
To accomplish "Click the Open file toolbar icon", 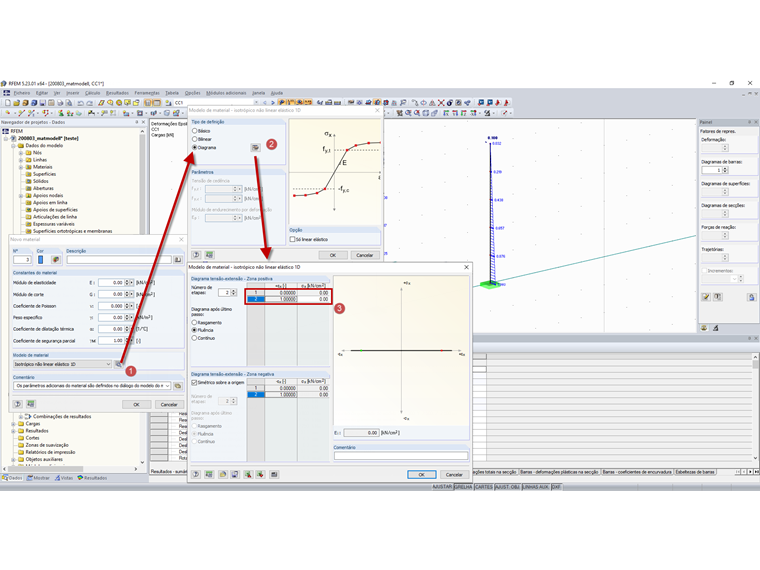I will (16, 103).
